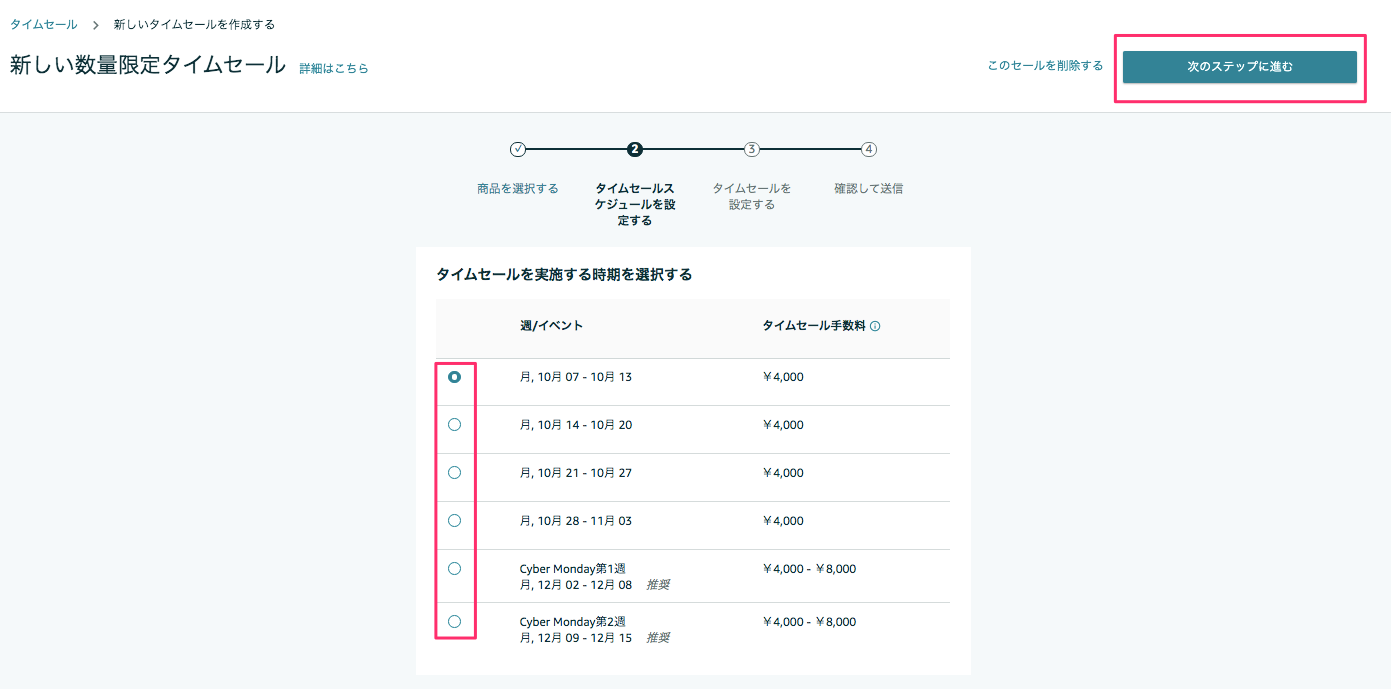Click the 月, 10月 21 - 10月 27 row text
Screen dimensions: 1391x689
pyautogui.click(x=576, y=473)
